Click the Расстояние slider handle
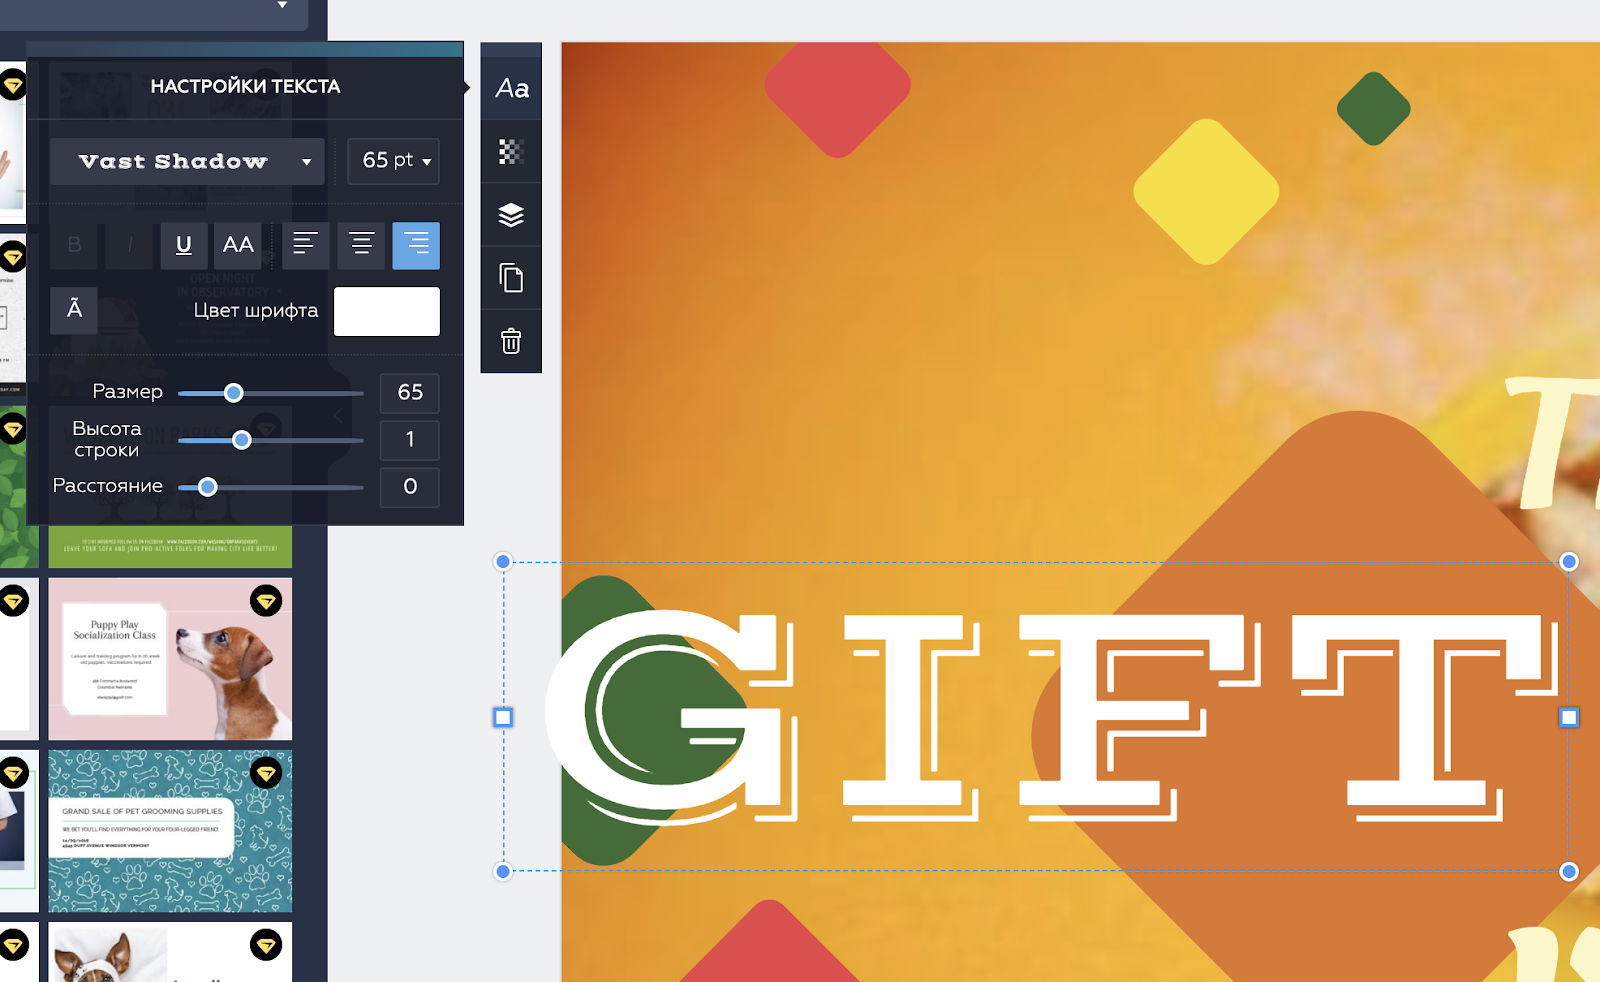The height and width of the screenshot is (982, 1600). click(208, 487)
